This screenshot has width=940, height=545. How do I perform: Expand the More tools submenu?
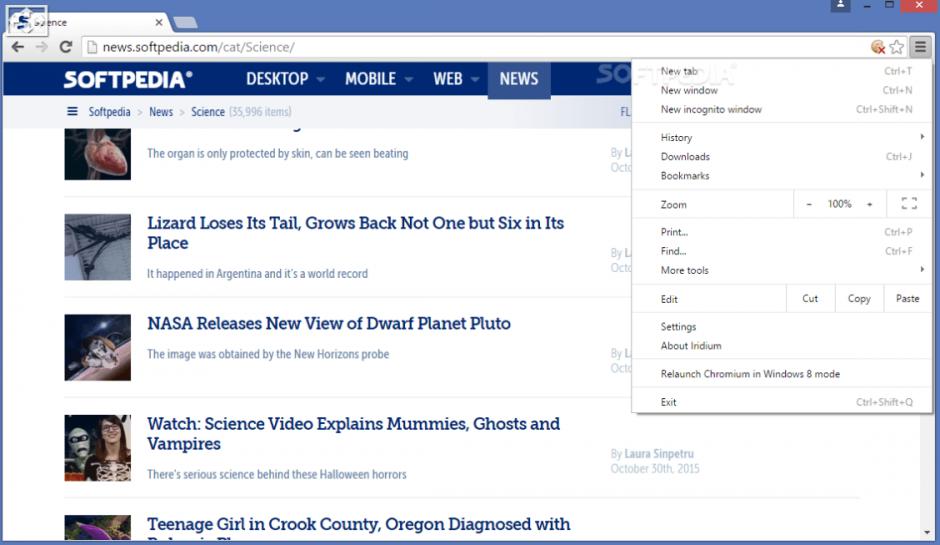[x=782, y=270]
